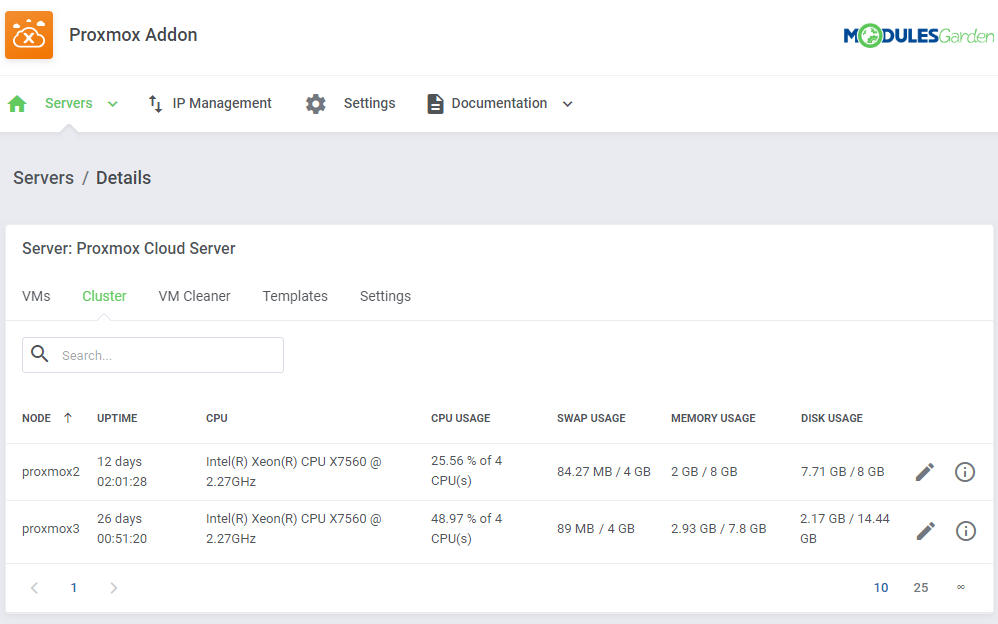Click the UPTIME column header

[x=117, y=418]
